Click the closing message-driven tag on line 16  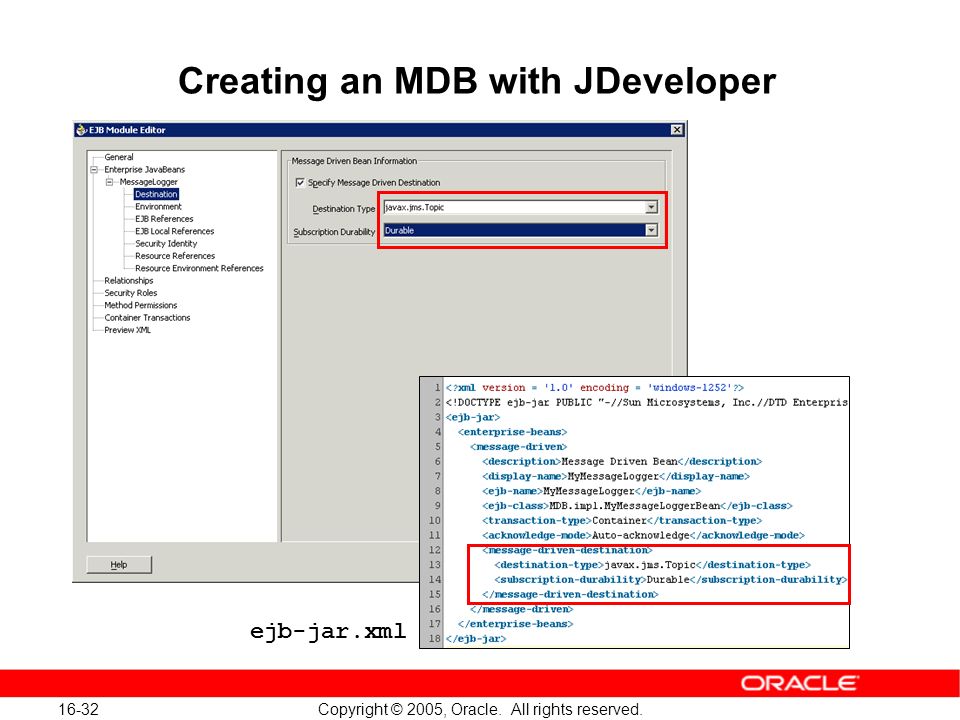(x=522, y=609)
